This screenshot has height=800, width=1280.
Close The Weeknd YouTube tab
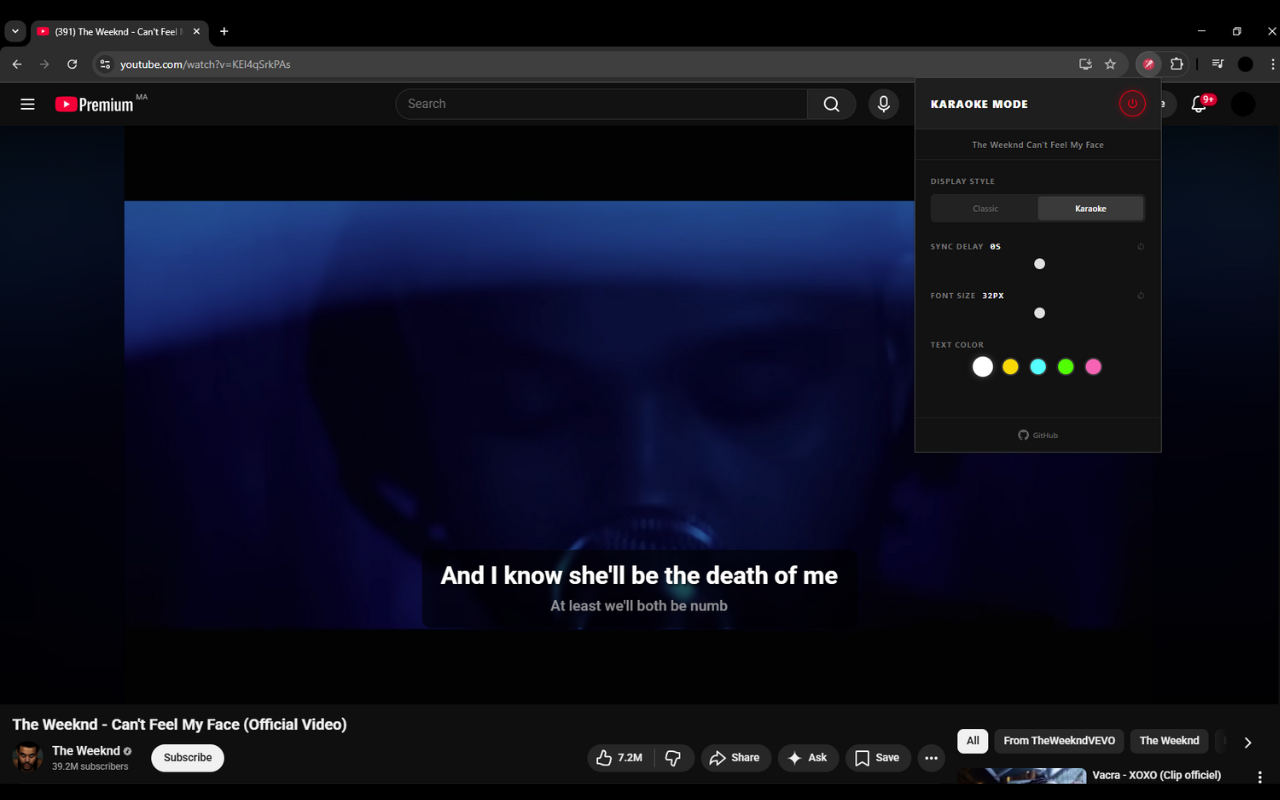tap(196, 31)
